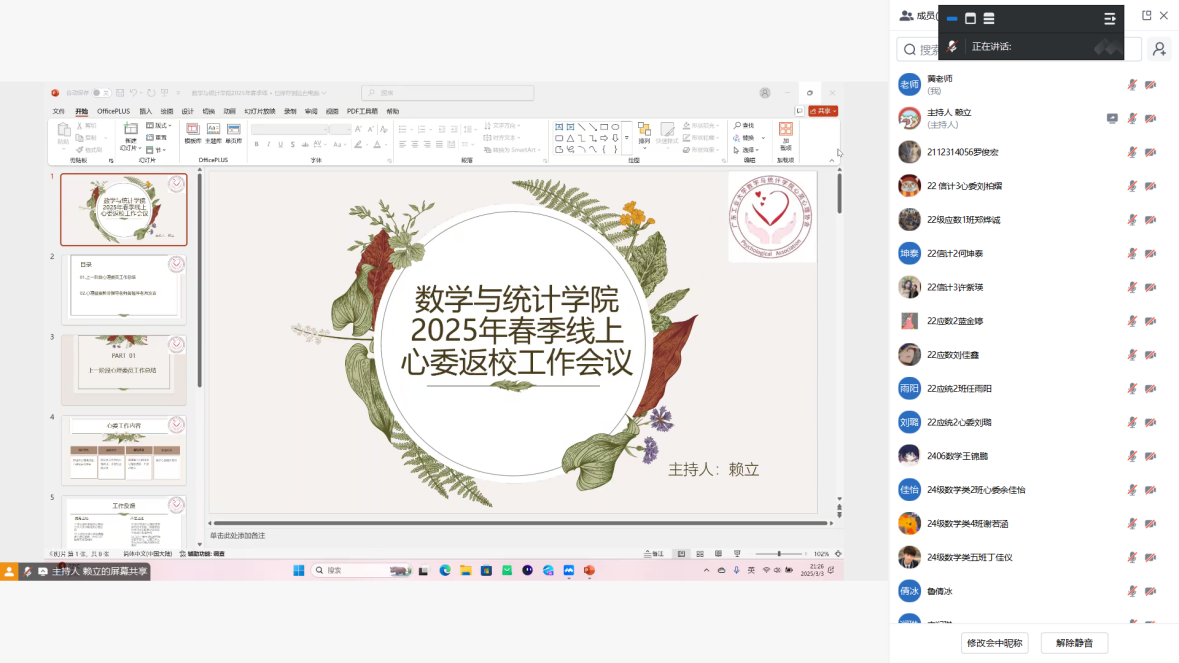Click the screen sharing icon beside 主持人 赖立

pyautogui.click(x=1112, y=118)
